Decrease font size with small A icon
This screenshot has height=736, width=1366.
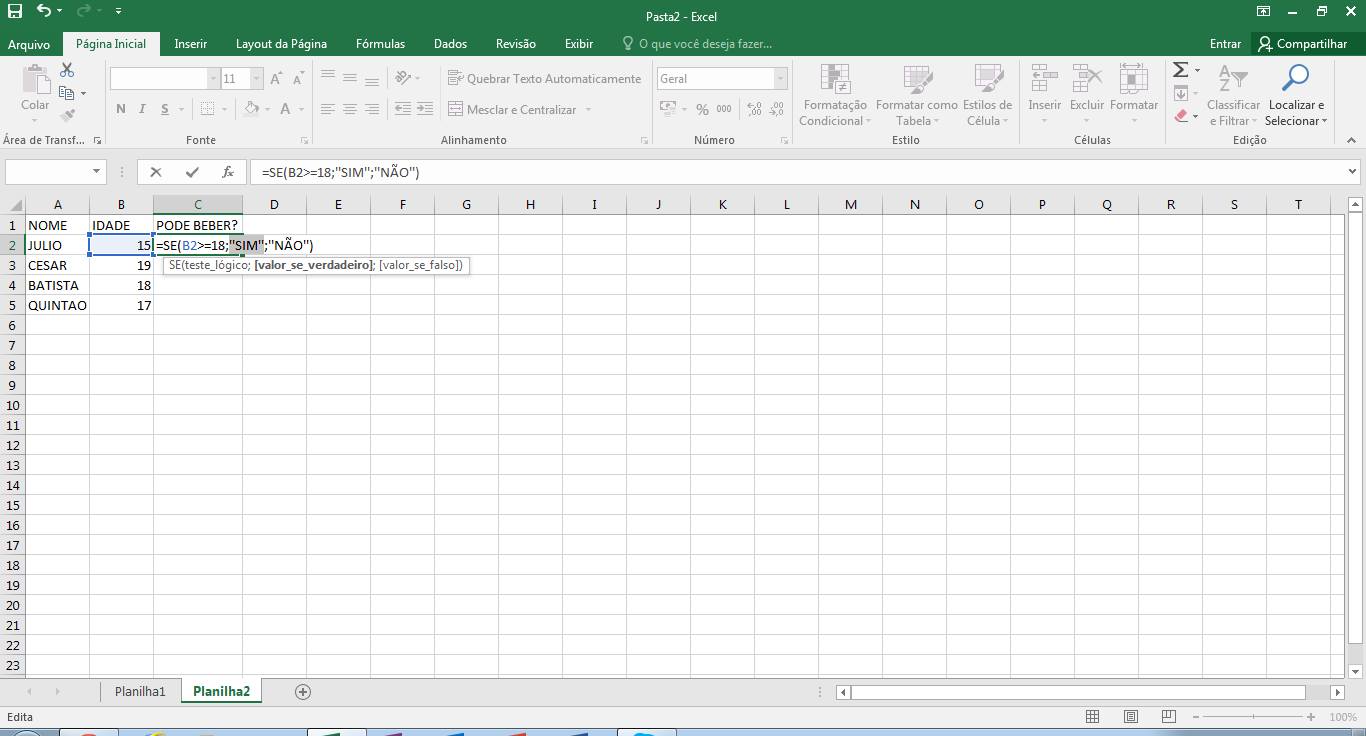point(299,78)
